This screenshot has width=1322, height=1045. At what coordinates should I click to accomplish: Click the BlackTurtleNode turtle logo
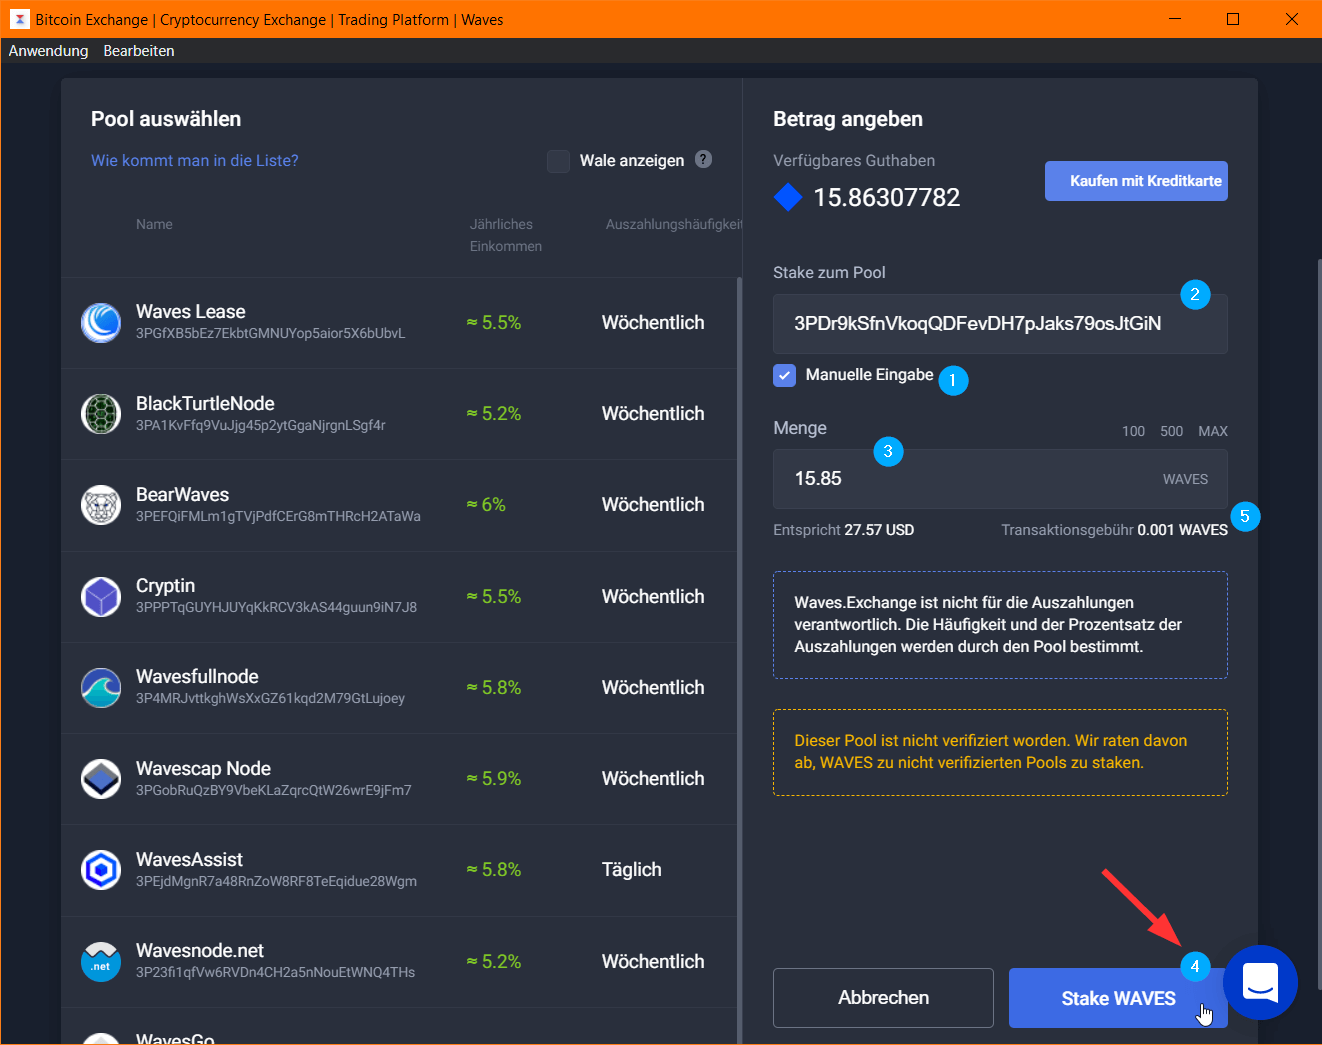[101, 414]
